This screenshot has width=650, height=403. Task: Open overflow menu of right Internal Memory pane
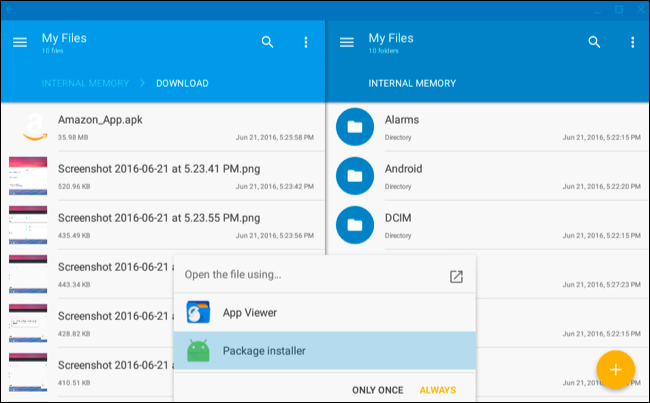pos(633,42)
